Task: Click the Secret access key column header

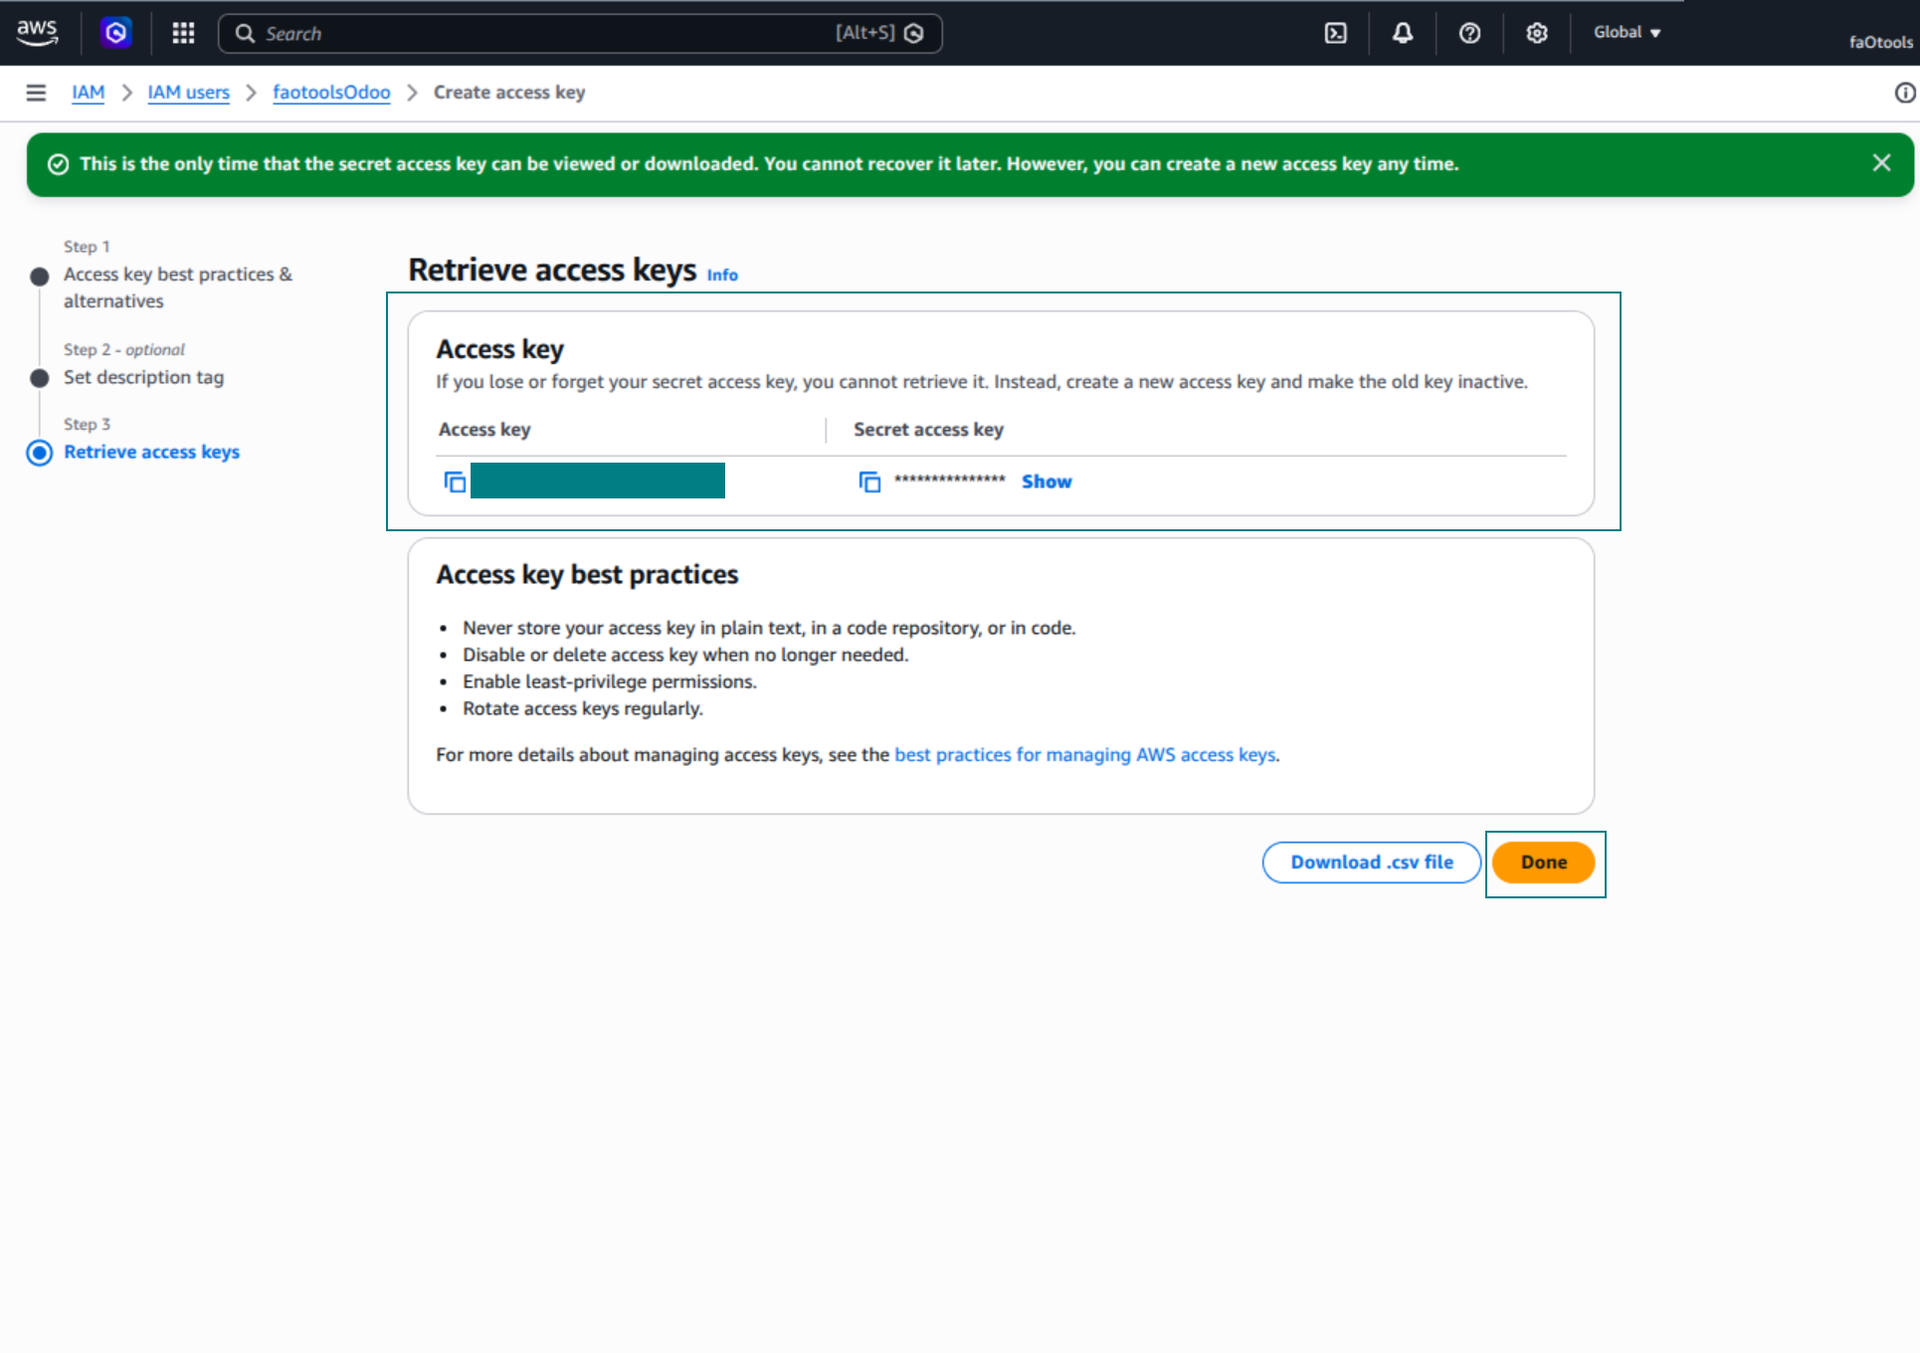Action: tap(928, 429)
